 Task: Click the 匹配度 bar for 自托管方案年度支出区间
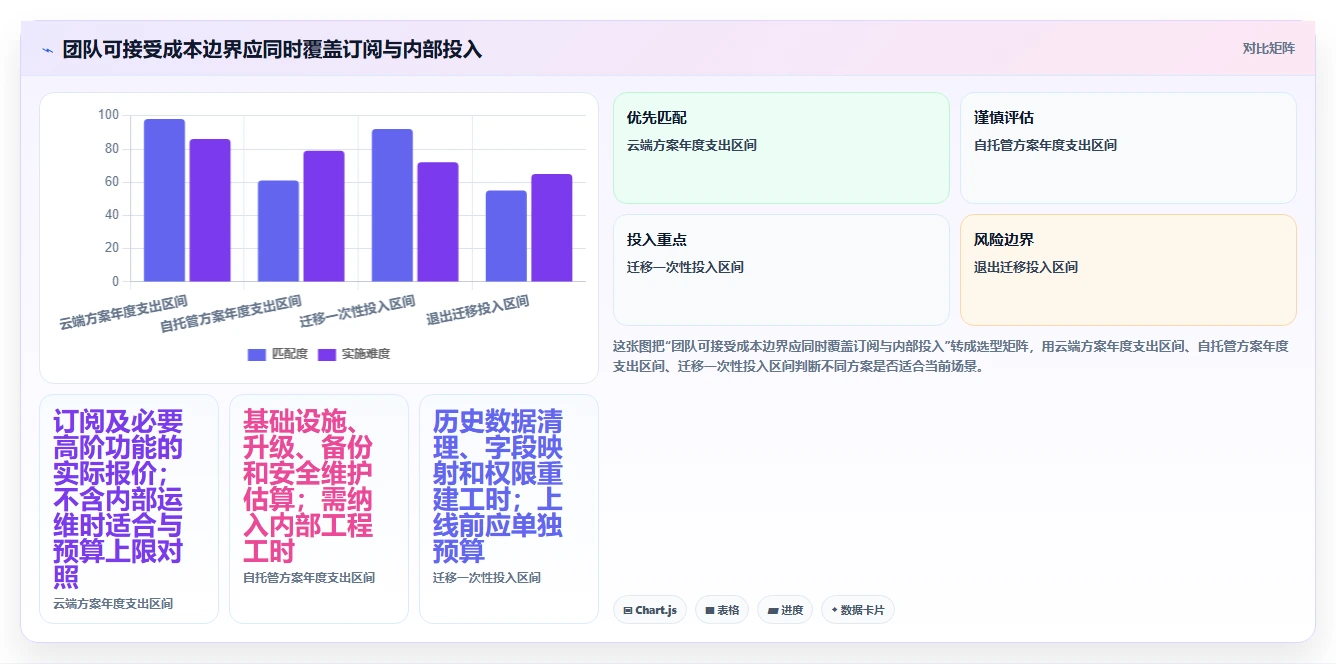point(278,231)
